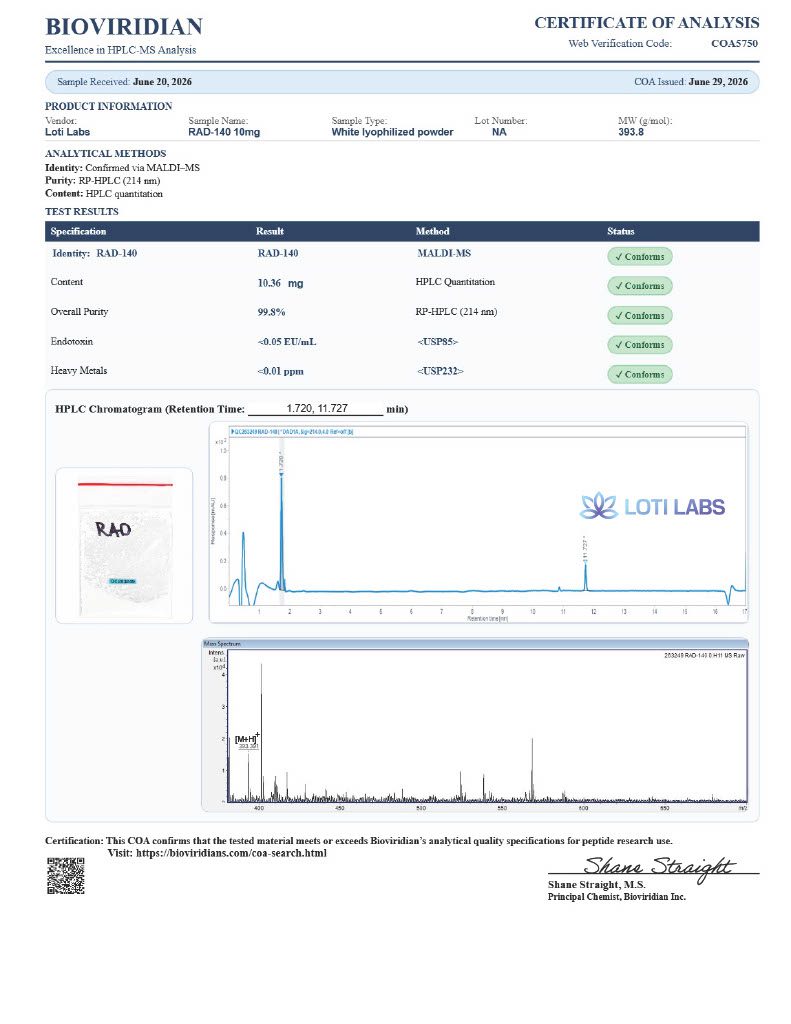Click the Content Conforms status badge
This screenshot has height=1024, width=791.
[639, 286]
